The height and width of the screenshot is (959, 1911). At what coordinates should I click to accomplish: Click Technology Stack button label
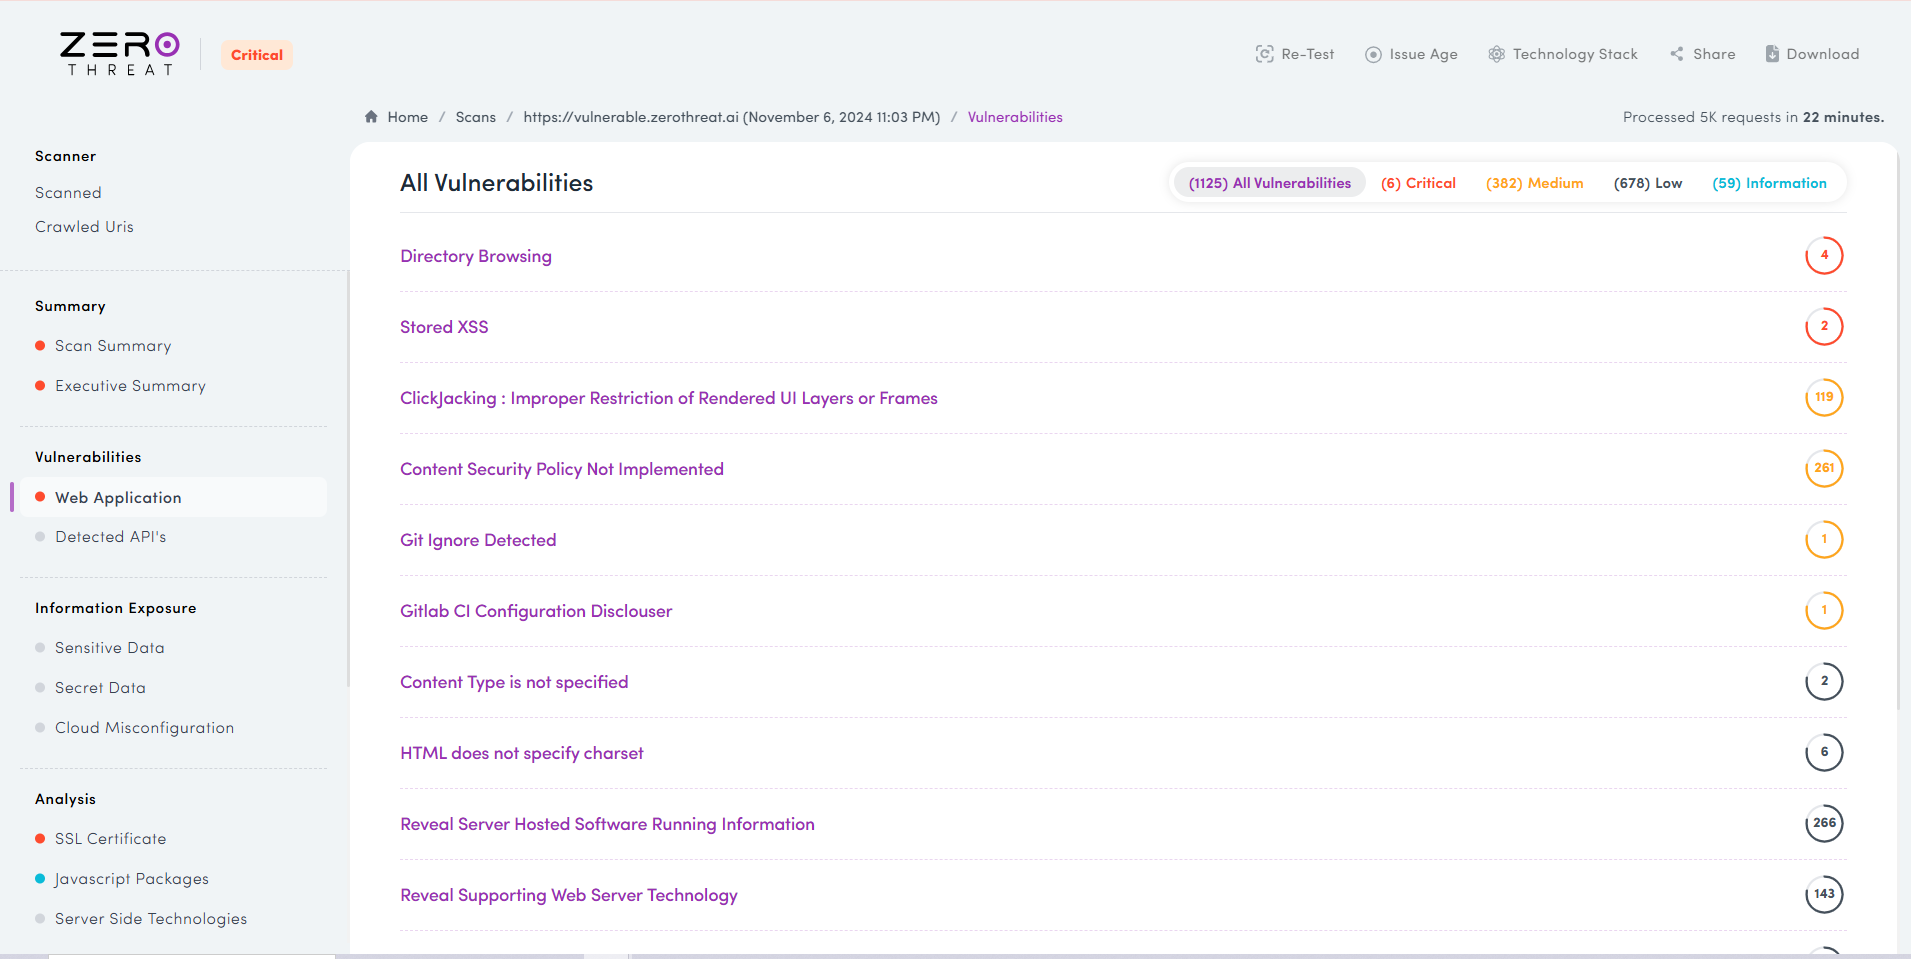tap(1575, 54)
